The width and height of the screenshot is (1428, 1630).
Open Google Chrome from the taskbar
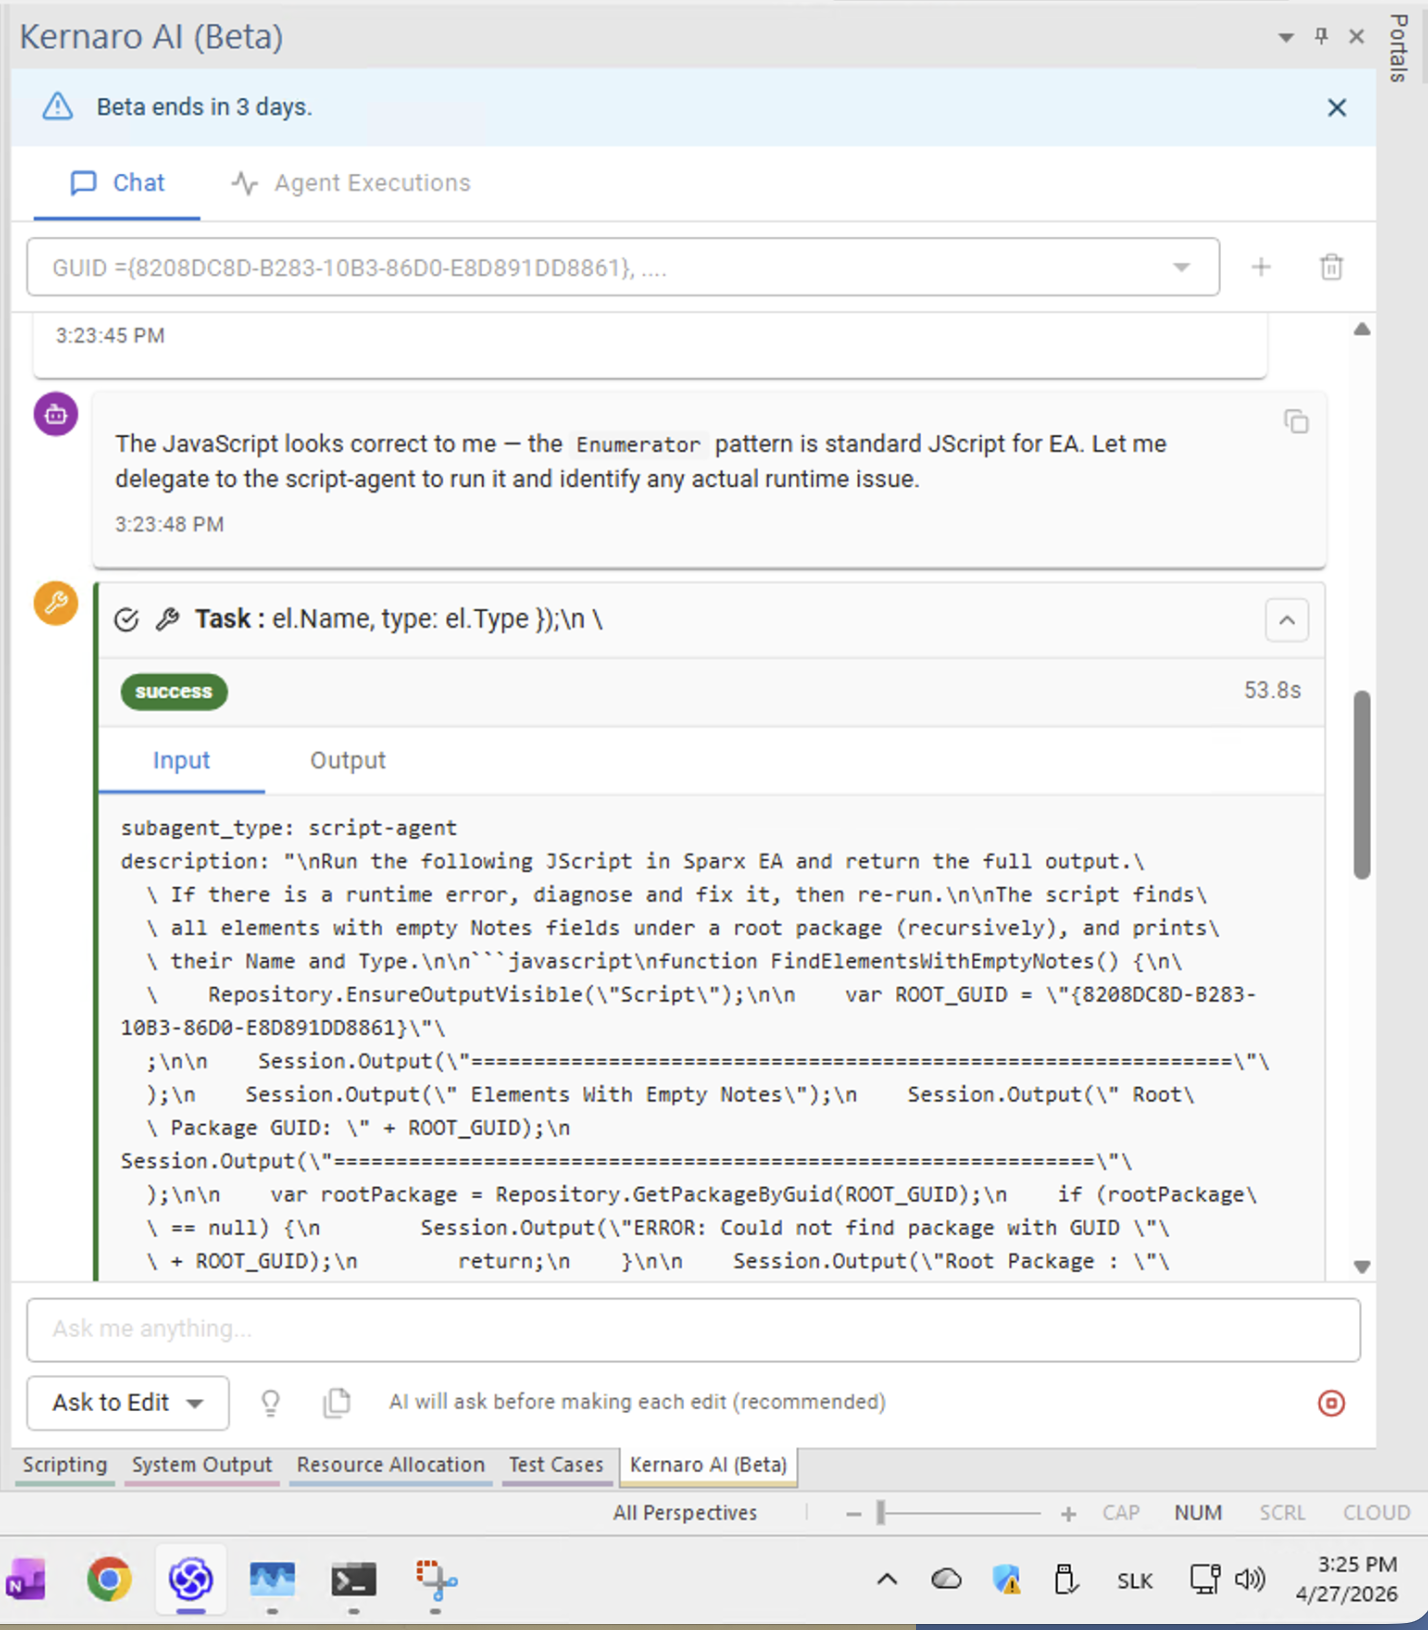109,1580
